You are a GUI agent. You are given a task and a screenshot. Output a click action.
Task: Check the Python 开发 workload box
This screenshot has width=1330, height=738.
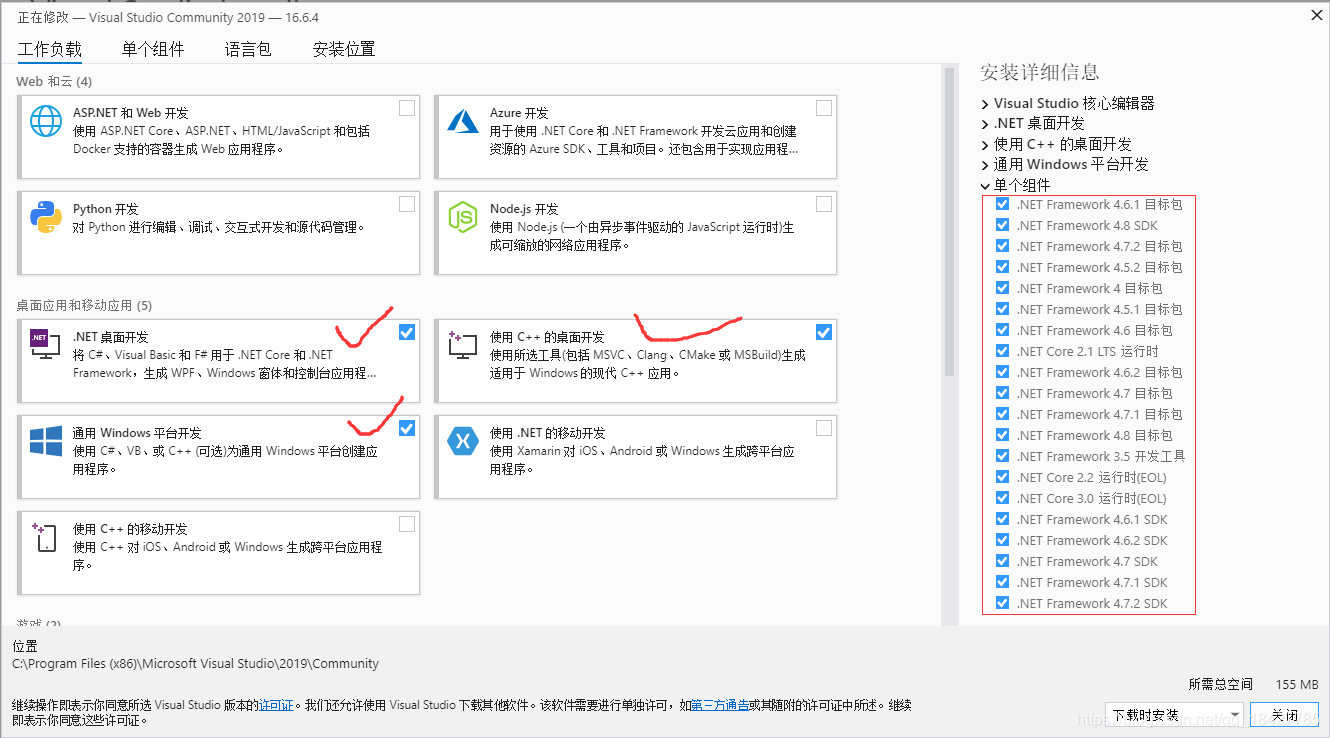(x=407, y=204)
